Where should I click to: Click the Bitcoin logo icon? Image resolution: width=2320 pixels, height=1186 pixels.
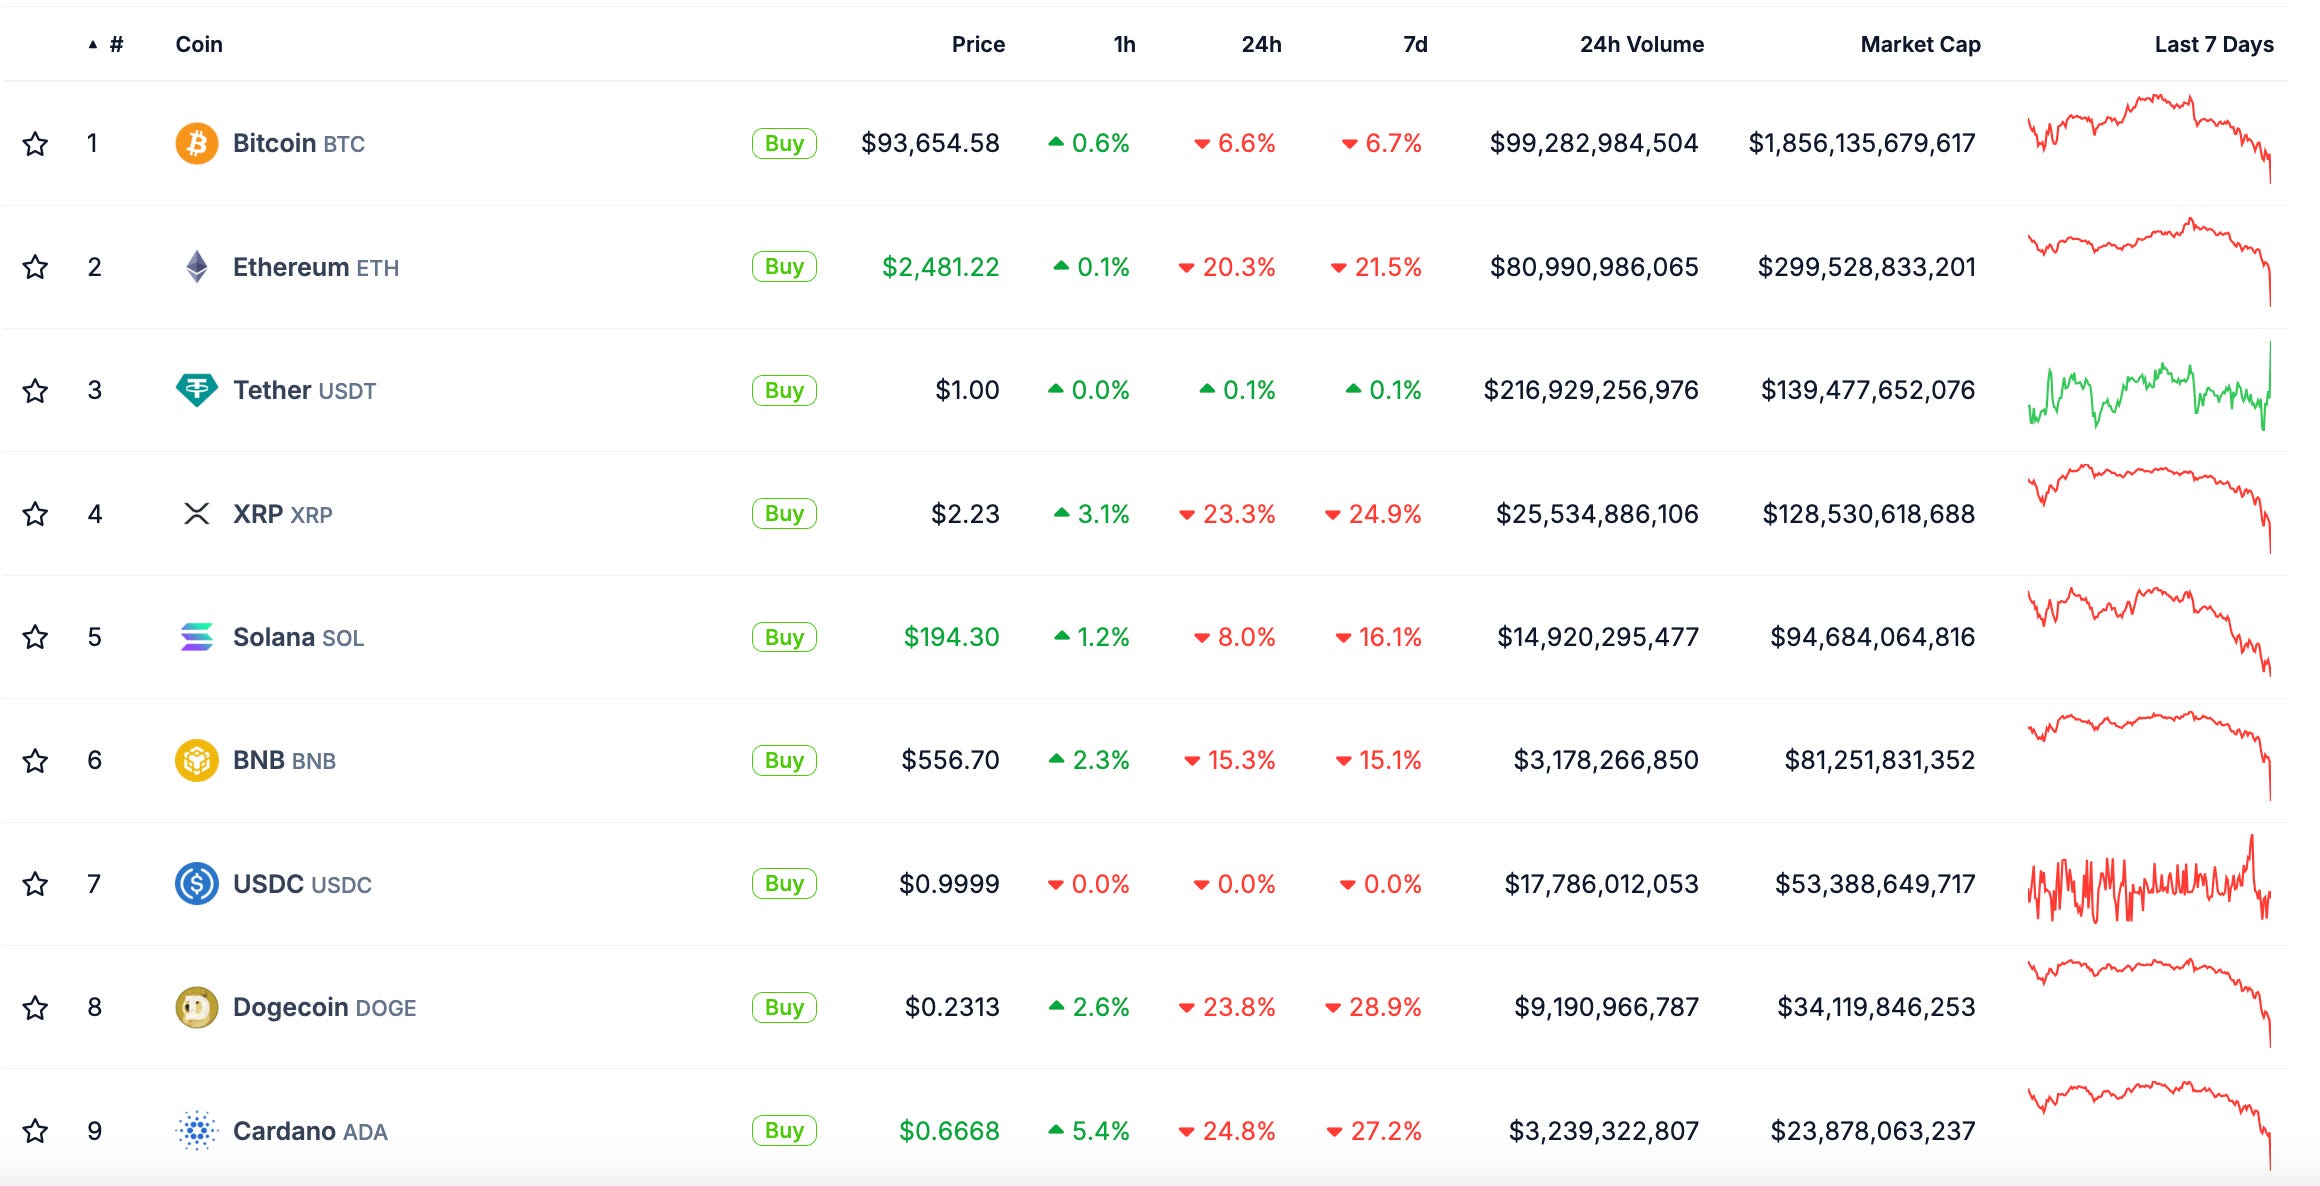tap(197, 143)
